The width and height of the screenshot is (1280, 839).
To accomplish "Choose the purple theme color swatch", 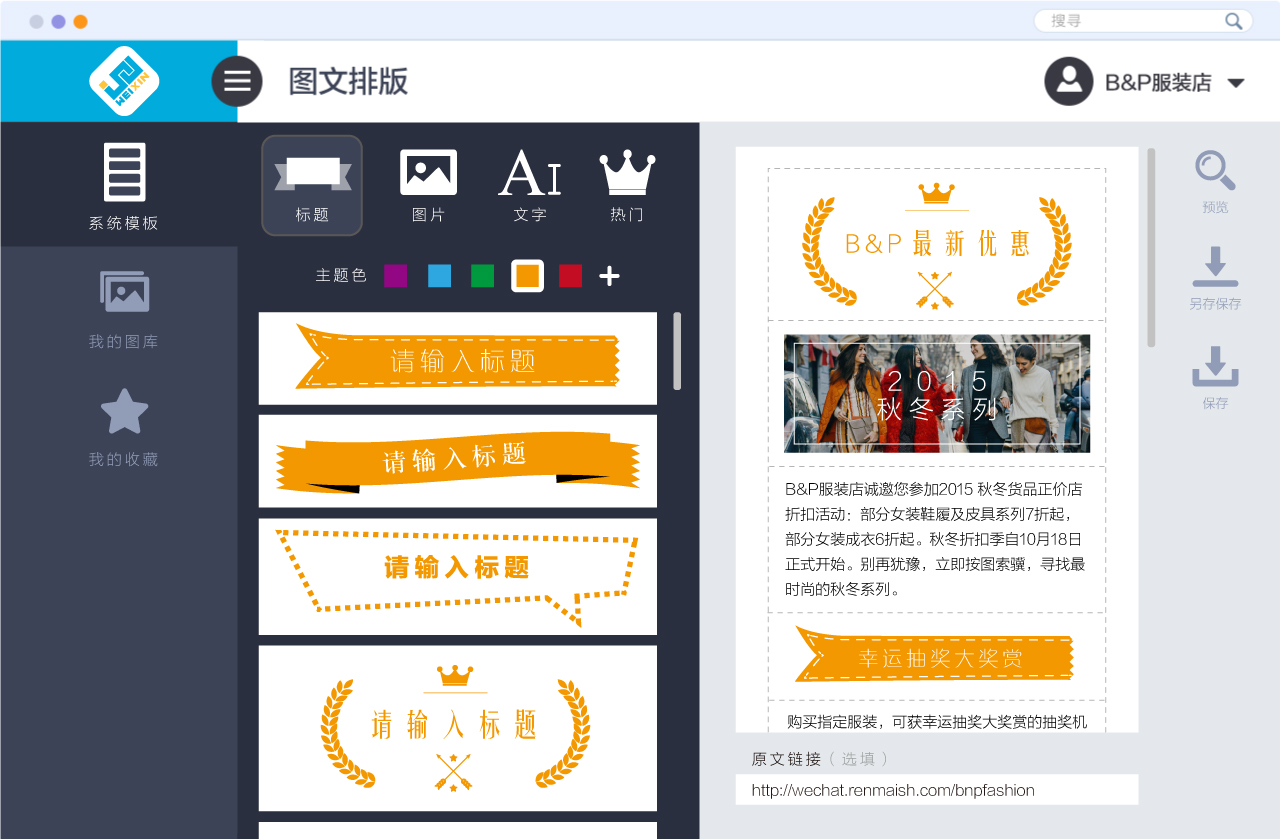I will [x=396, y=276].
